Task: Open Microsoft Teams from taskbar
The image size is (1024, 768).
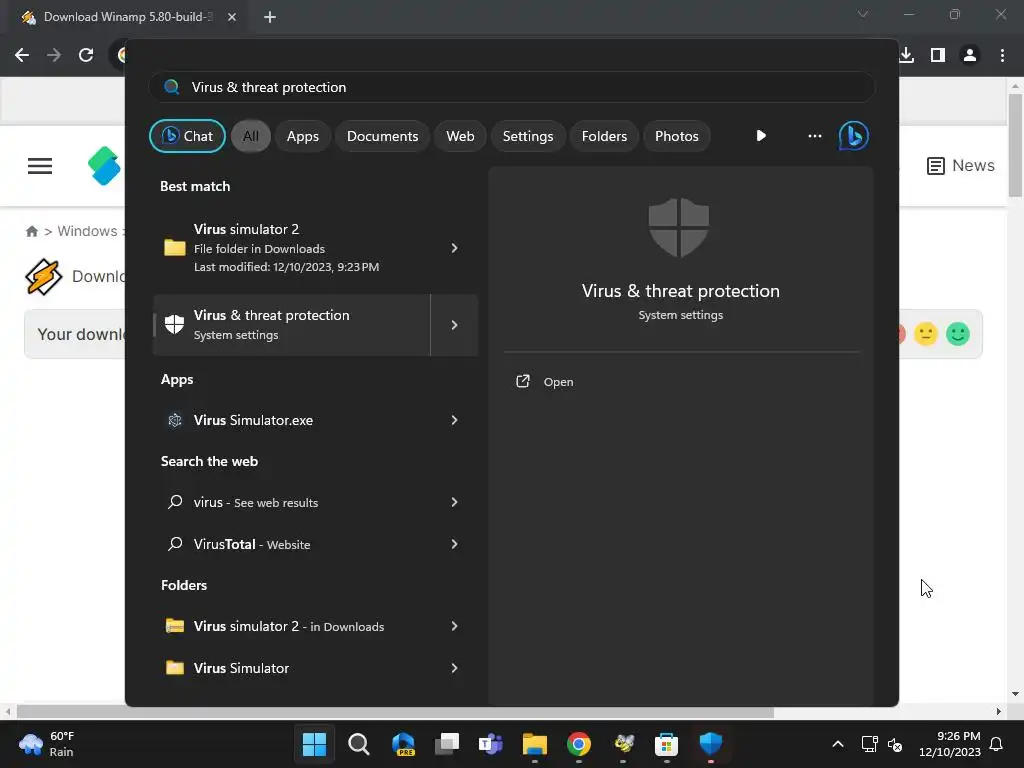Action: pyautogui.click(x=490, y=743)
